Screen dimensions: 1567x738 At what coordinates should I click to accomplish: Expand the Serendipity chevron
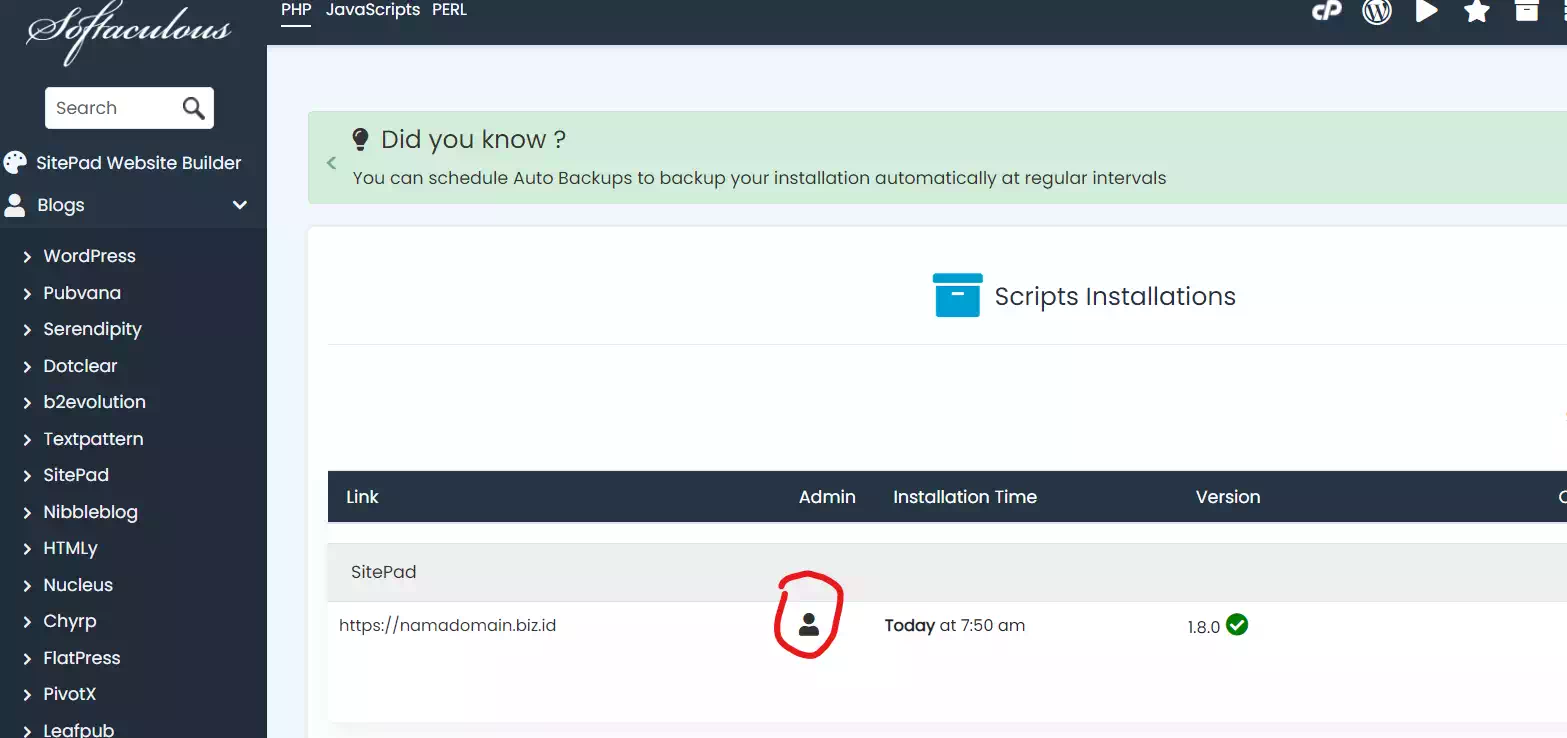click(28, 330)
